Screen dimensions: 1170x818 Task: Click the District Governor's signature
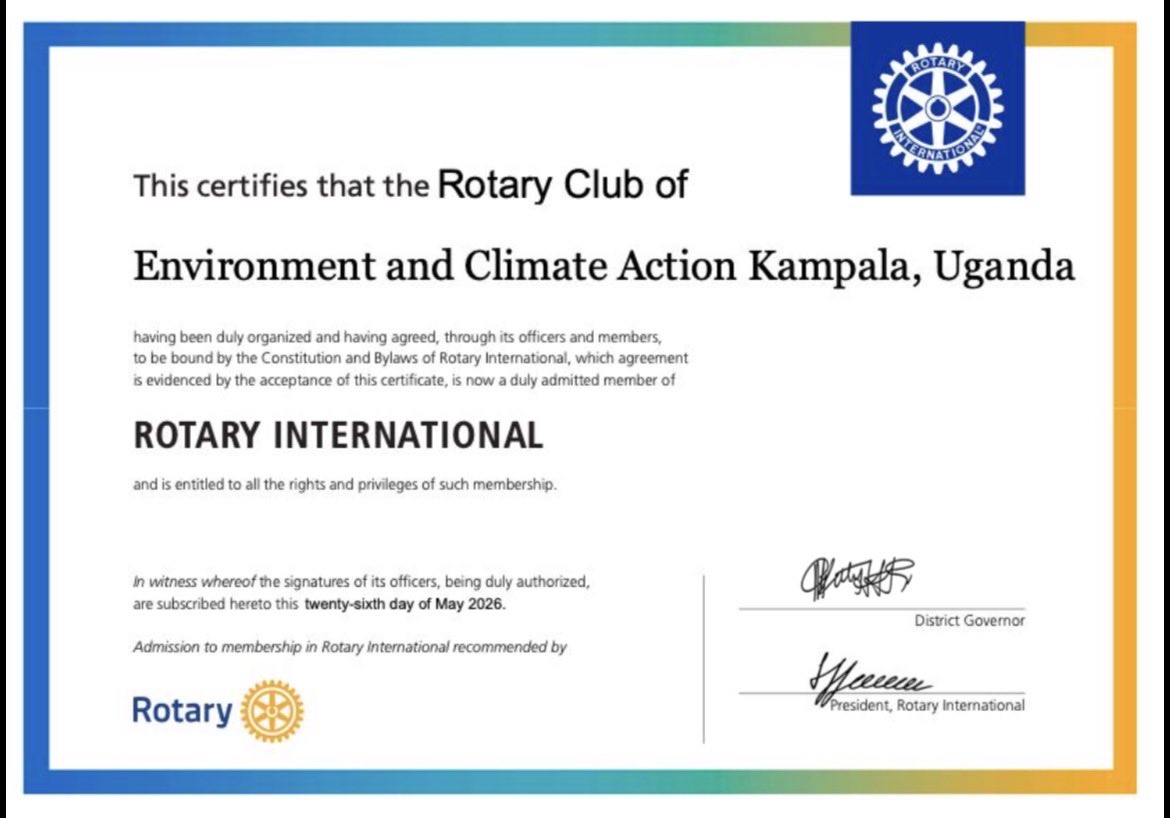tap(857, 578)
